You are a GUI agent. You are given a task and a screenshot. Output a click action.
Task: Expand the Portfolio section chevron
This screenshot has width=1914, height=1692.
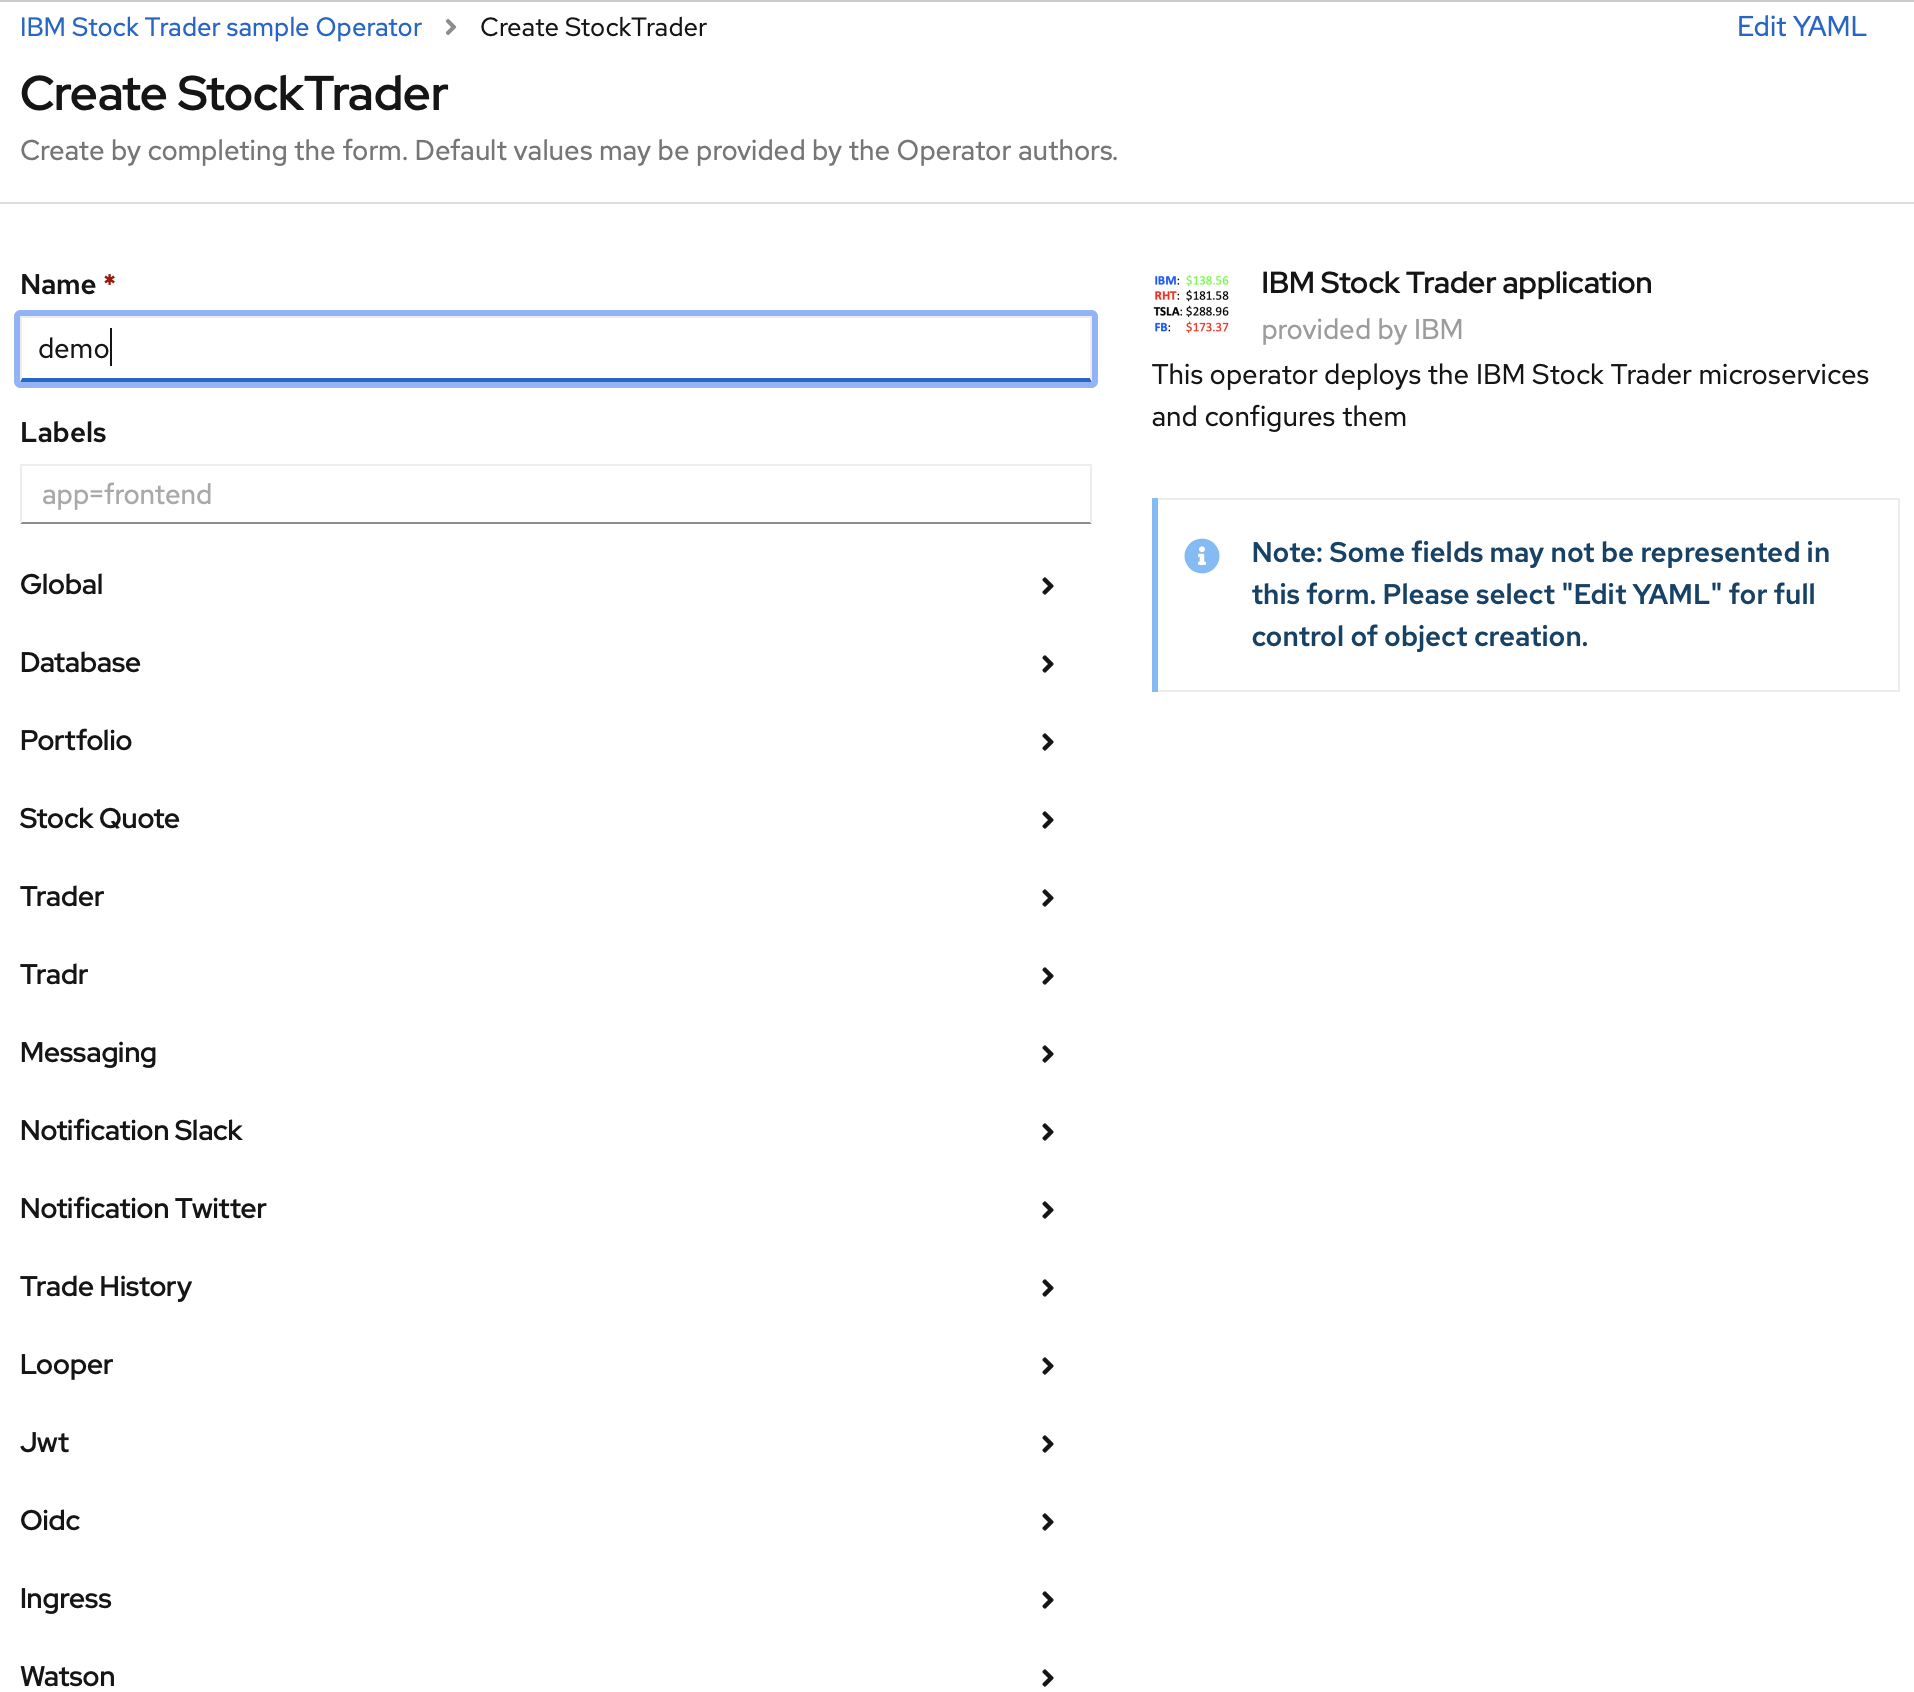1047,741
